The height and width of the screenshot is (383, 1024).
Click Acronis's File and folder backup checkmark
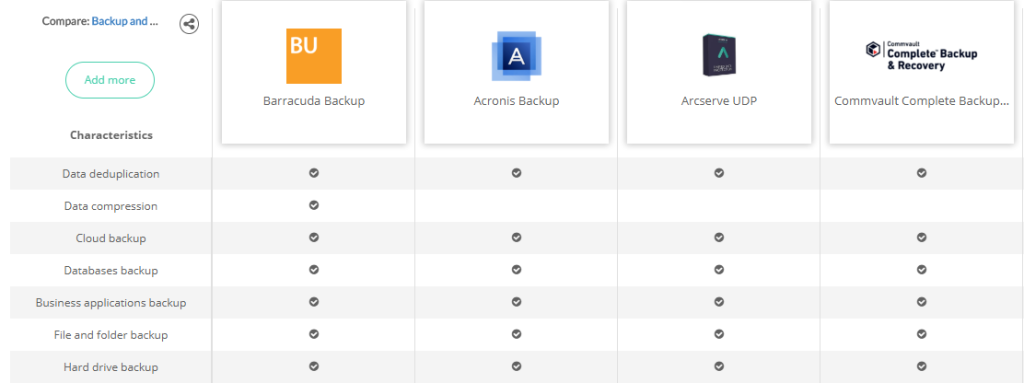(517, 334)
